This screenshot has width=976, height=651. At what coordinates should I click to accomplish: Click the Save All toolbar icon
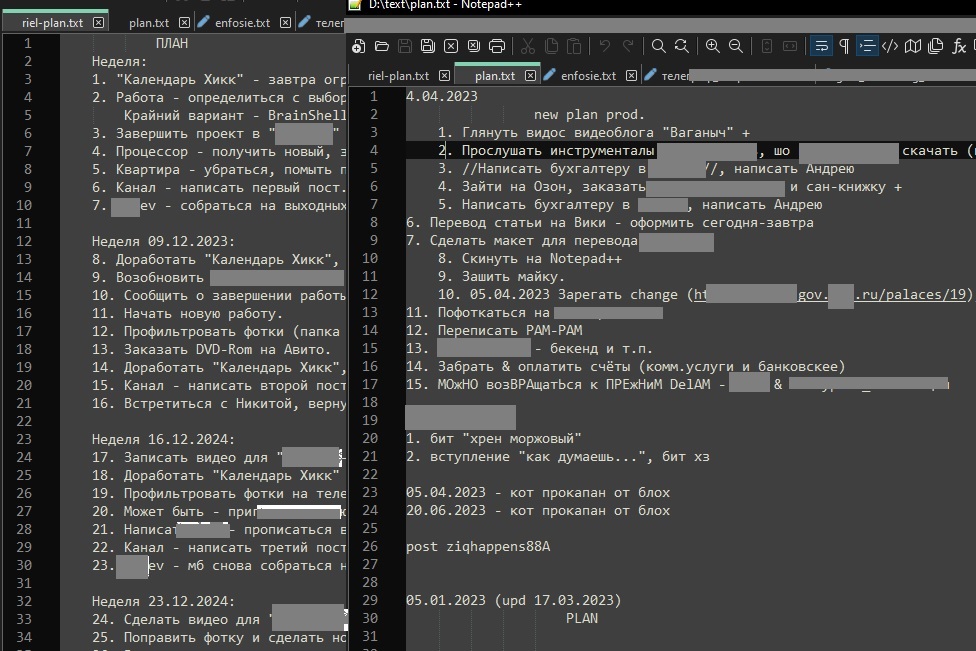(x=428, y=46)
